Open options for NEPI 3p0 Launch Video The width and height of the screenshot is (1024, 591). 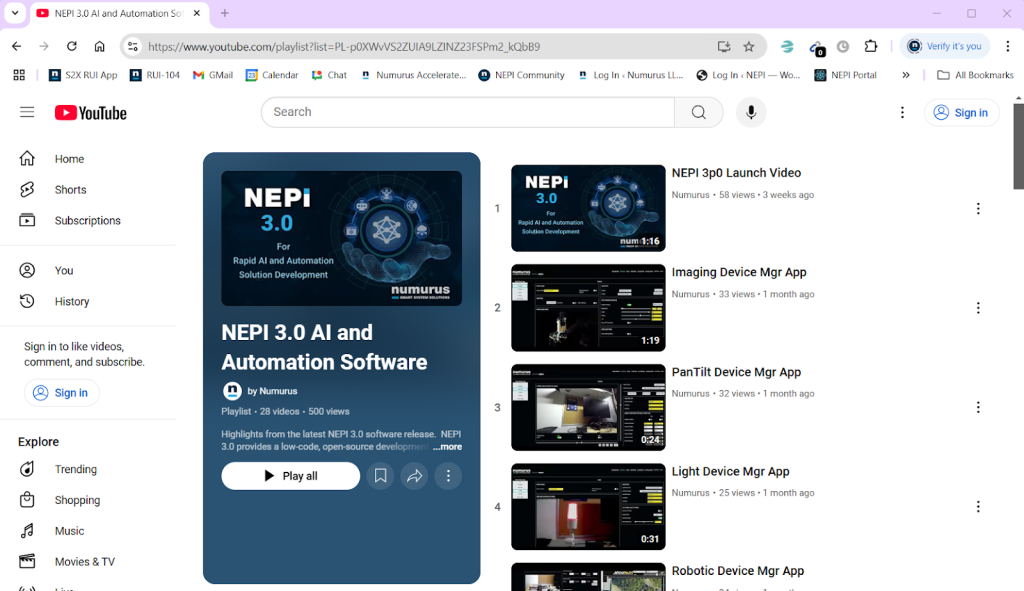click(x=978, y=208)
